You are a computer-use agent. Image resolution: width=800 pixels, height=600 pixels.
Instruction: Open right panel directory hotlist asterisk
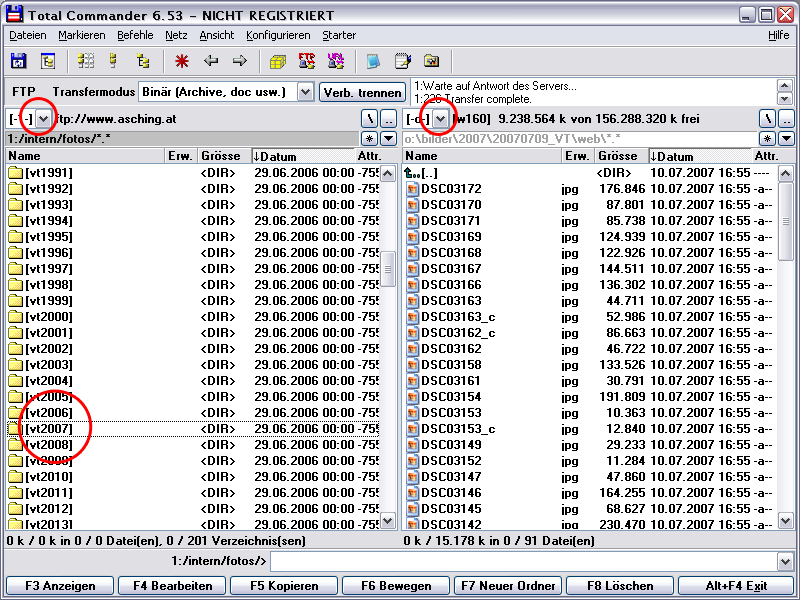pos(767,138)
